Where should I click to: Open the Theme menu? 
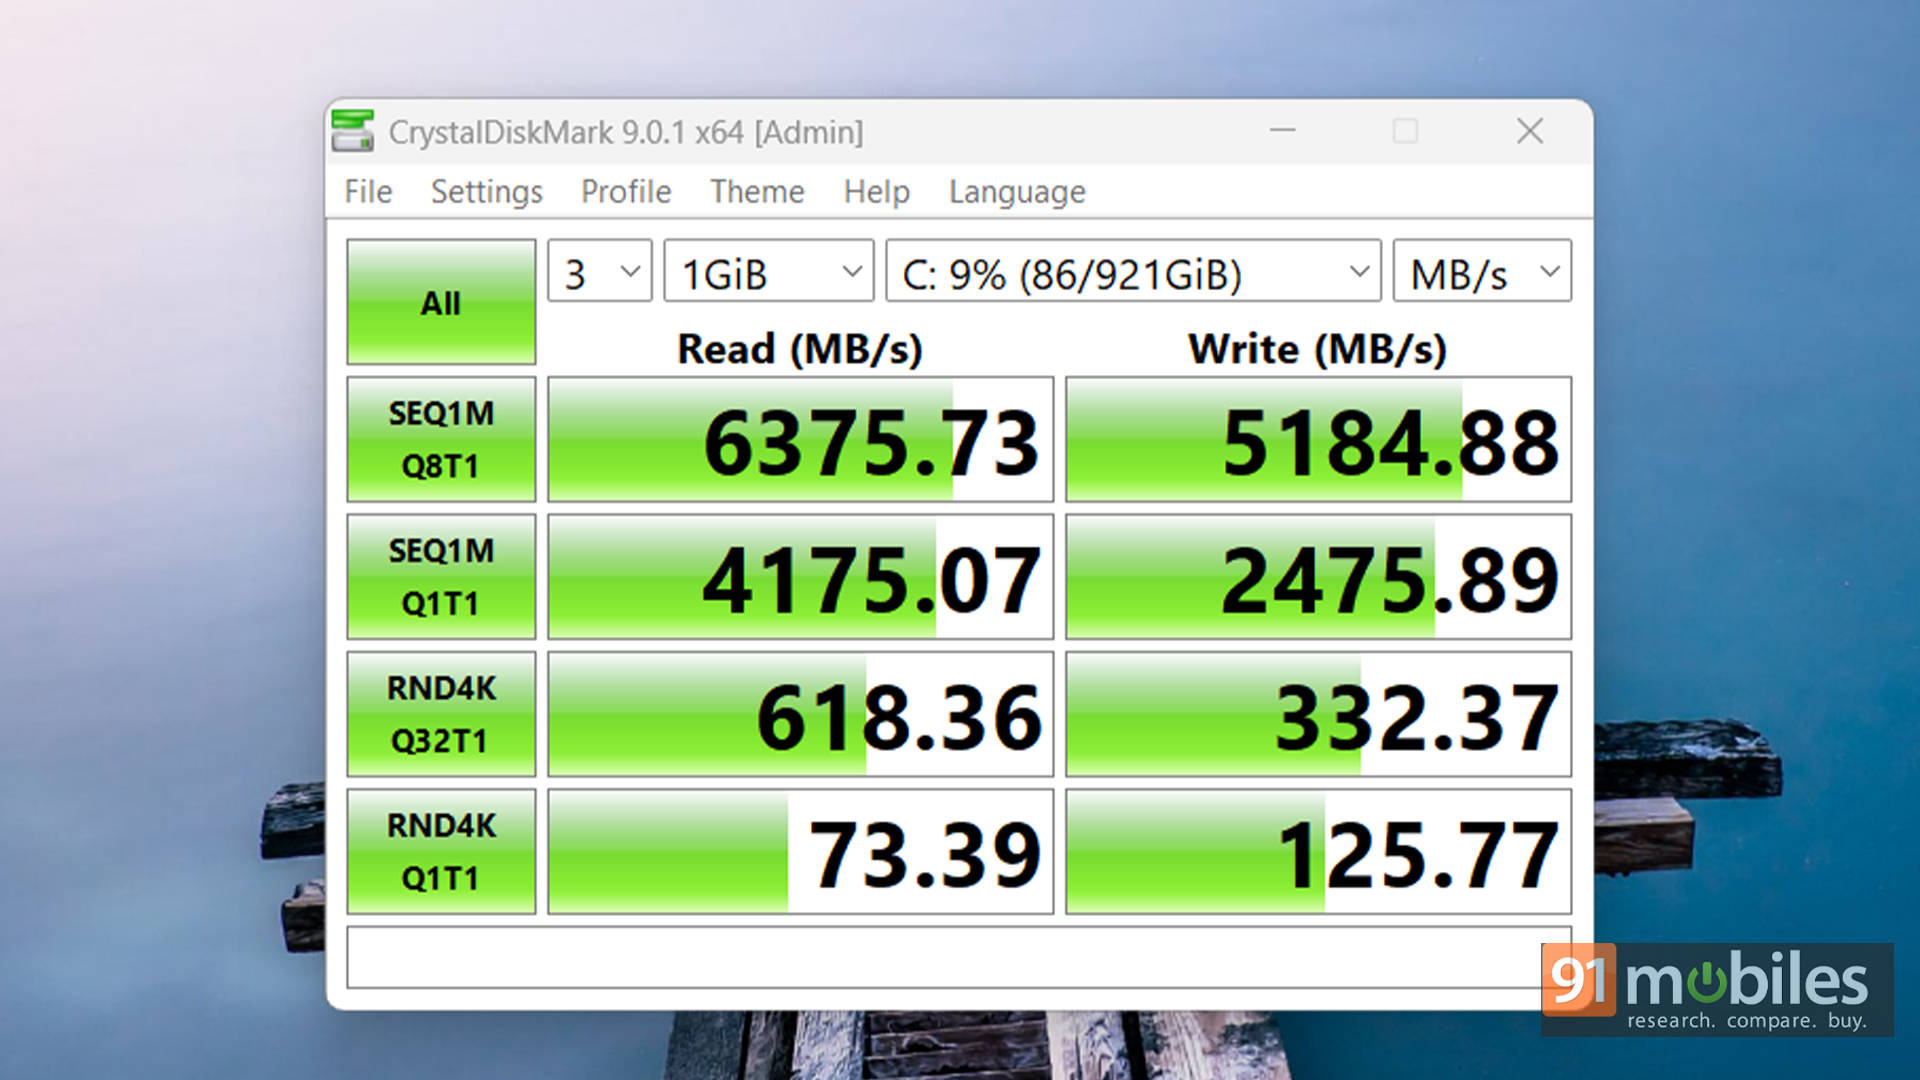click(x=757, y=191)
